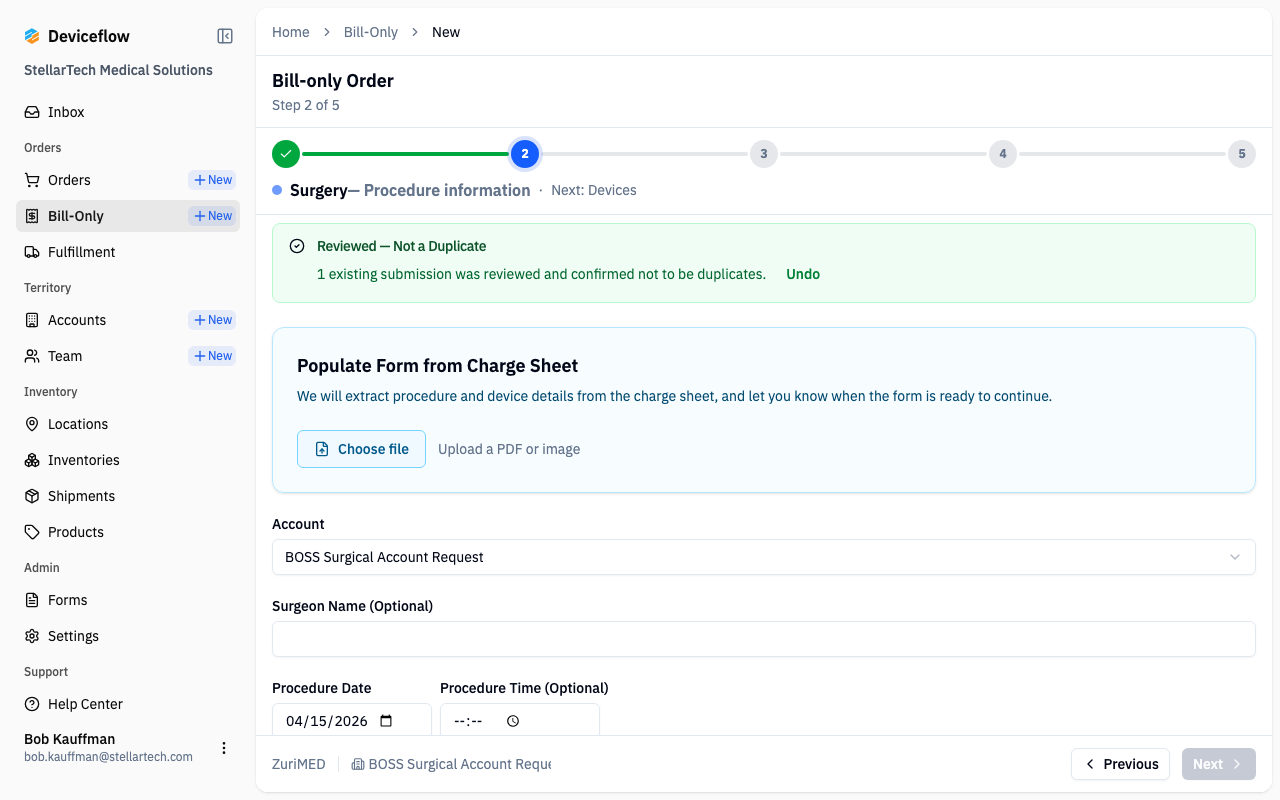The image size is (1280, 800).
Task: Click Choose file button
Action: 361,449
